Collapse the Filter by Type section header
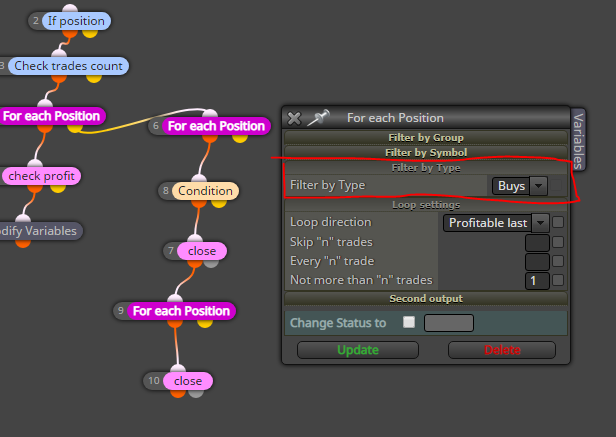616x437 pixels. coord(426,168)
